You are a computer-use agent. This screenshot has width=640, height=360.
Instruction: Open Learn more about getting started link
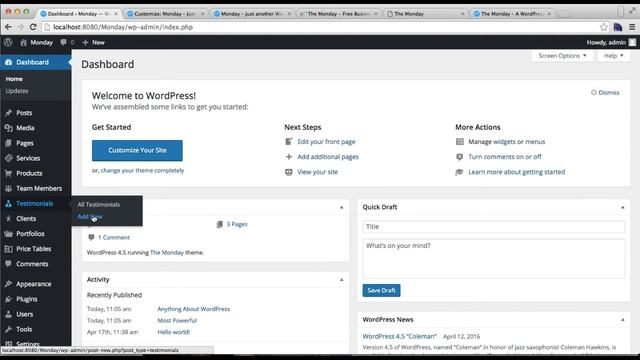[x=517, y=172]
